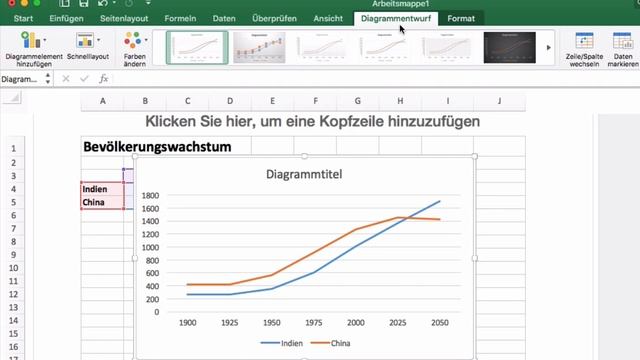Viewport: 640px width, 360px height.
Task: Click the Diagrammtitel chart title
Action: click(x=304, y=174)
